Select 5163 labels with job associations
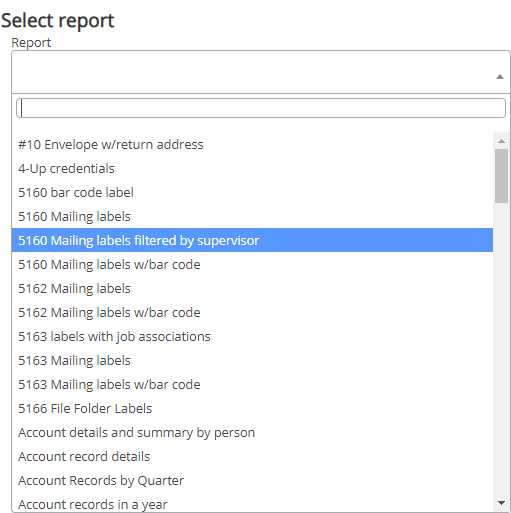This screenshot has width=511, height=513. pyautogui.click(x=252, y=337)
